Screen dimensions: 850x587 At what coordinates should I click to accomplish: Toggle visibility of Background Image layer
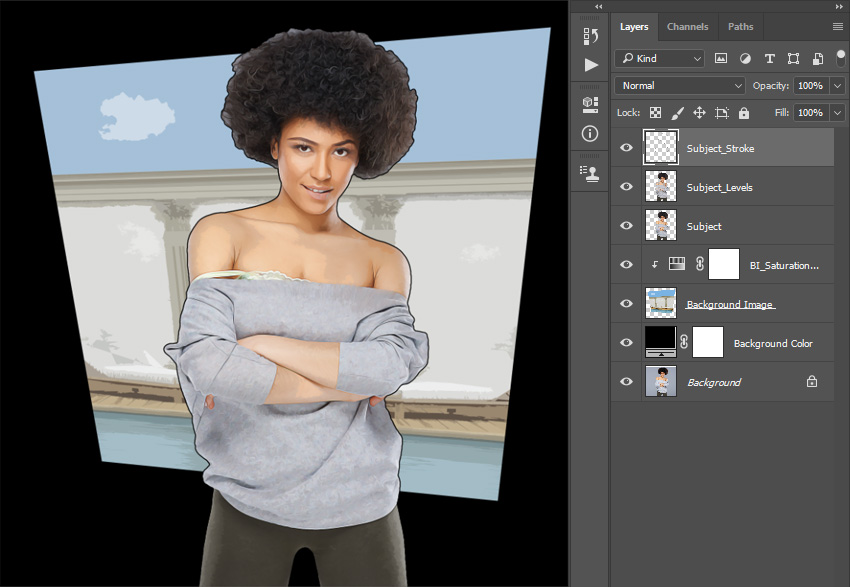[627, 304]
